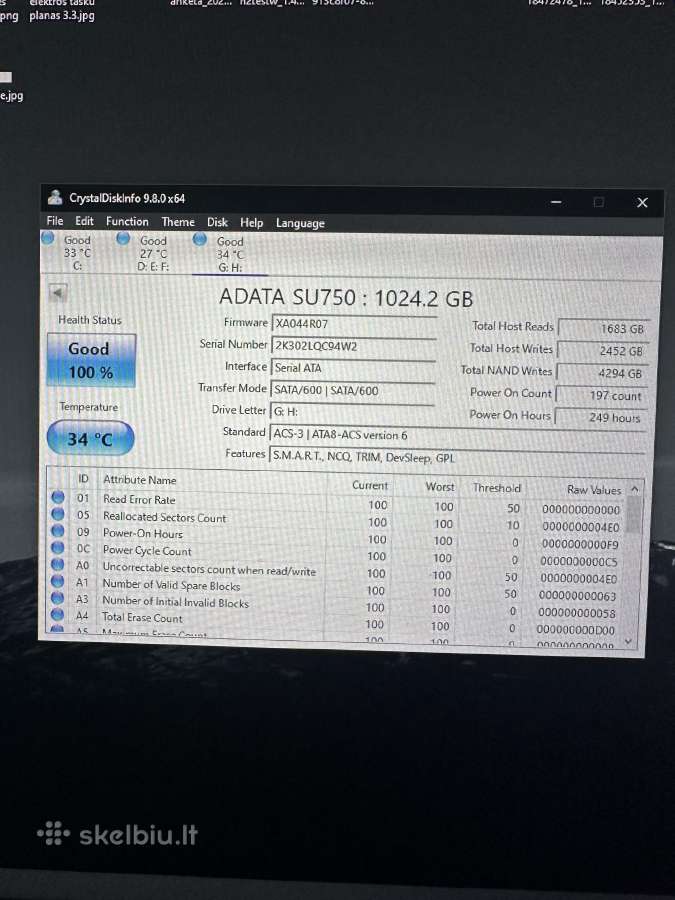Click status icon of Valid Spare Blocks row
675x900 pixels.
pyautogui.click(x=57, y=581)
